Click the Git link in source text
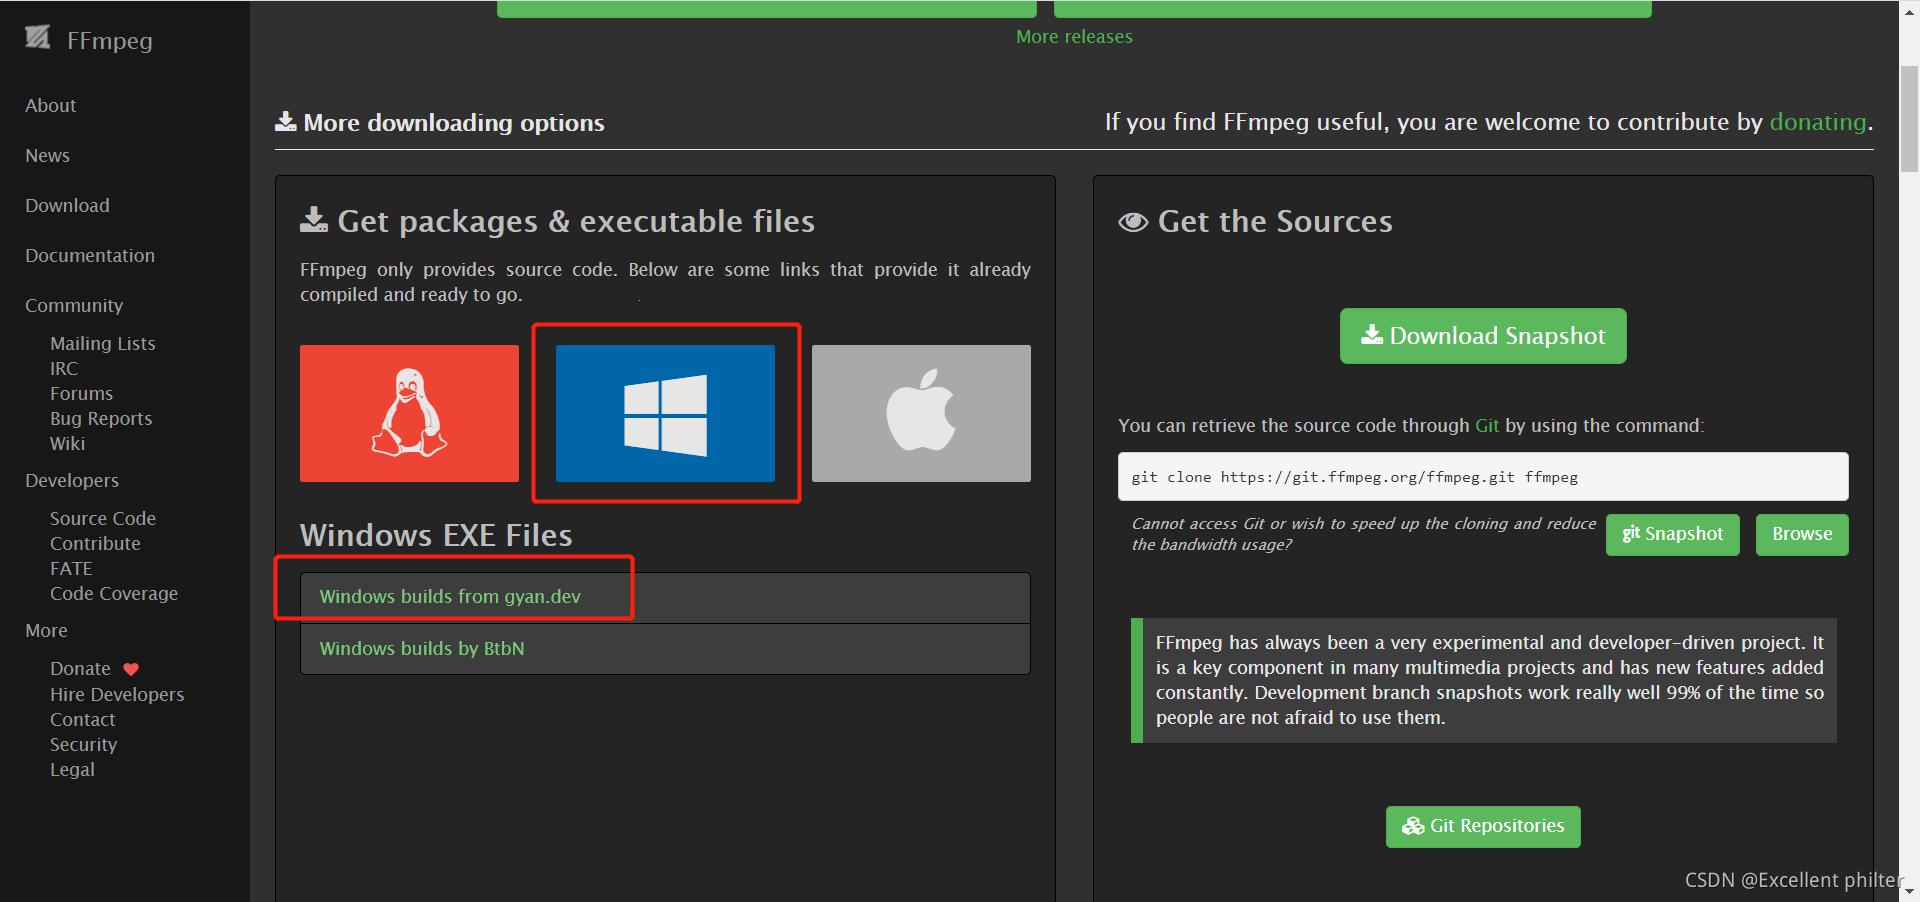Image resolution: width=1920 pixels, height=902 pixels. 1487,425
